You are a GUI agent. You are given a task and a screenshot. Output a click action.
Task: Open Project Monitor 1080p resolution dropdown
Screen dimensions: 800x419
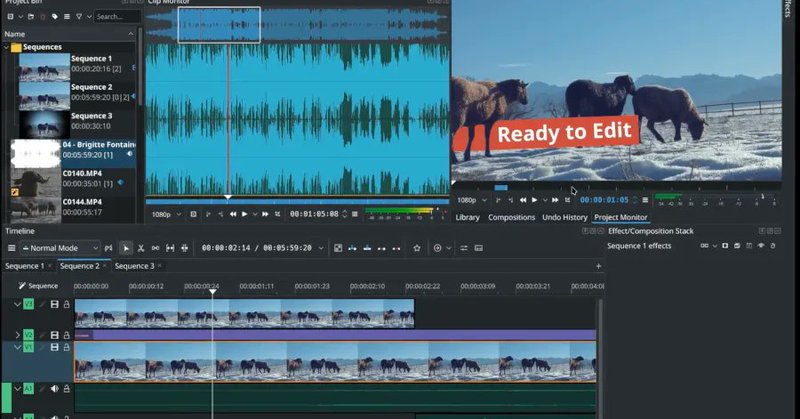pyautogui.click(x=471, y=200)
